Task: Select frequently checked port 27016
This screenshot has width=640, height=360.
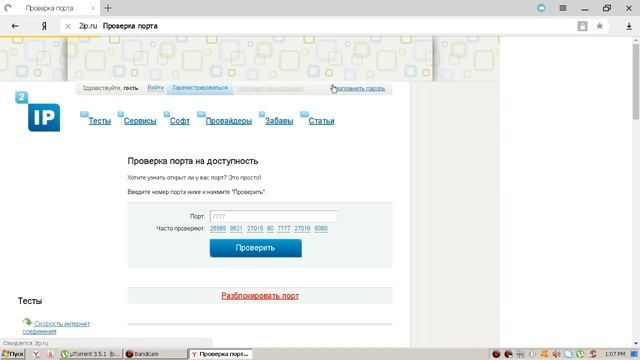Action: tap(302, 229)
